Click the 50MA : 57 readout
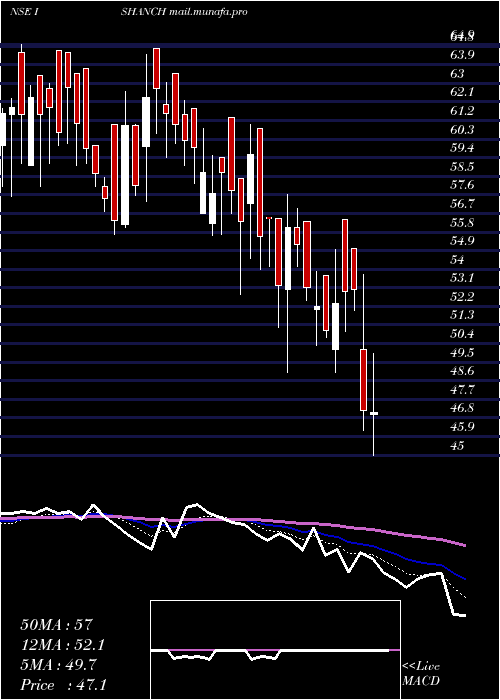The height and width of the screenshot is (700, 500). [x=56, y=625]
